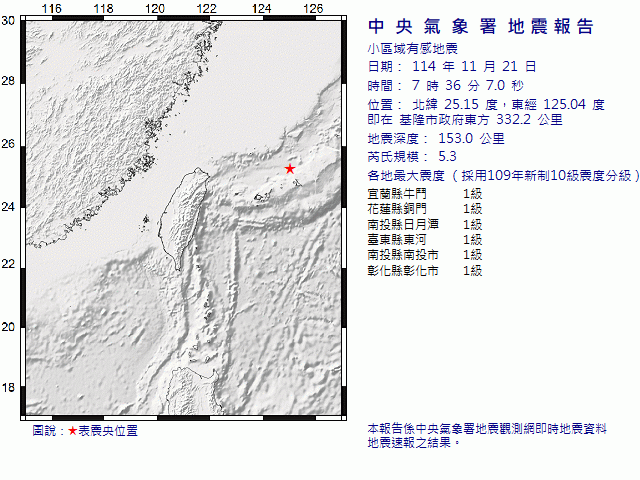The height and width of the screenshot is (480, 640).
Task: Click the latitude label 18 beside the map
Action: 8,388
